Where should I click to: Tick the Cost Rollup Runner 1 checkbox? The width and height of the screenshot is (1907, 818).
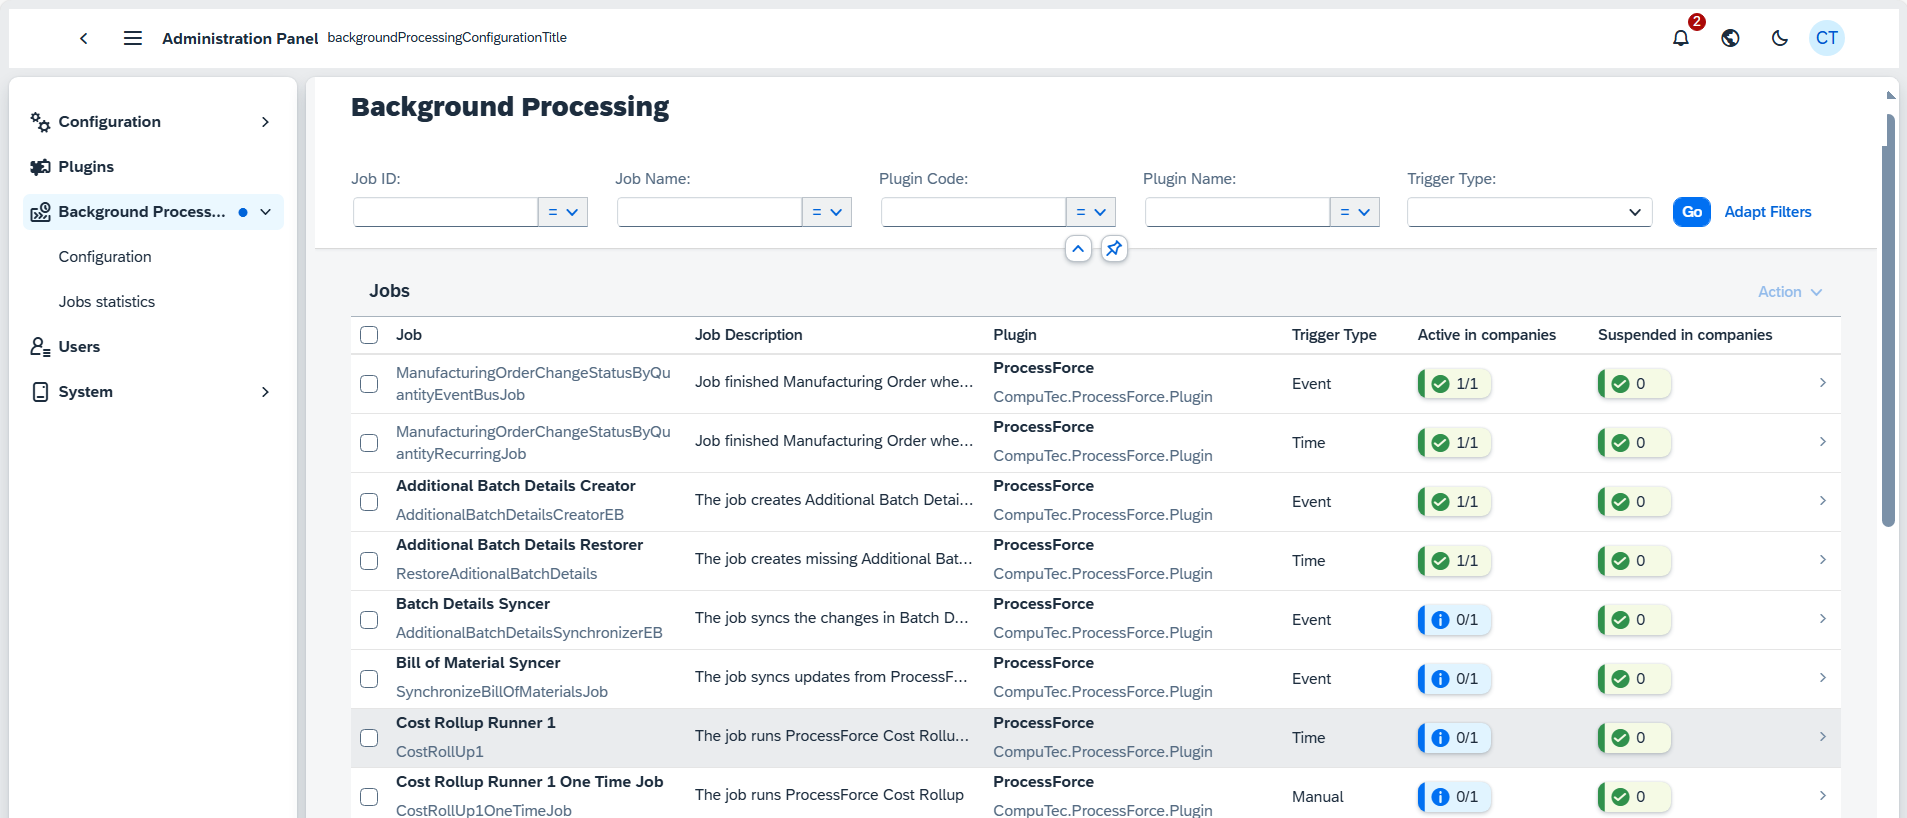[x=369, y=738]
